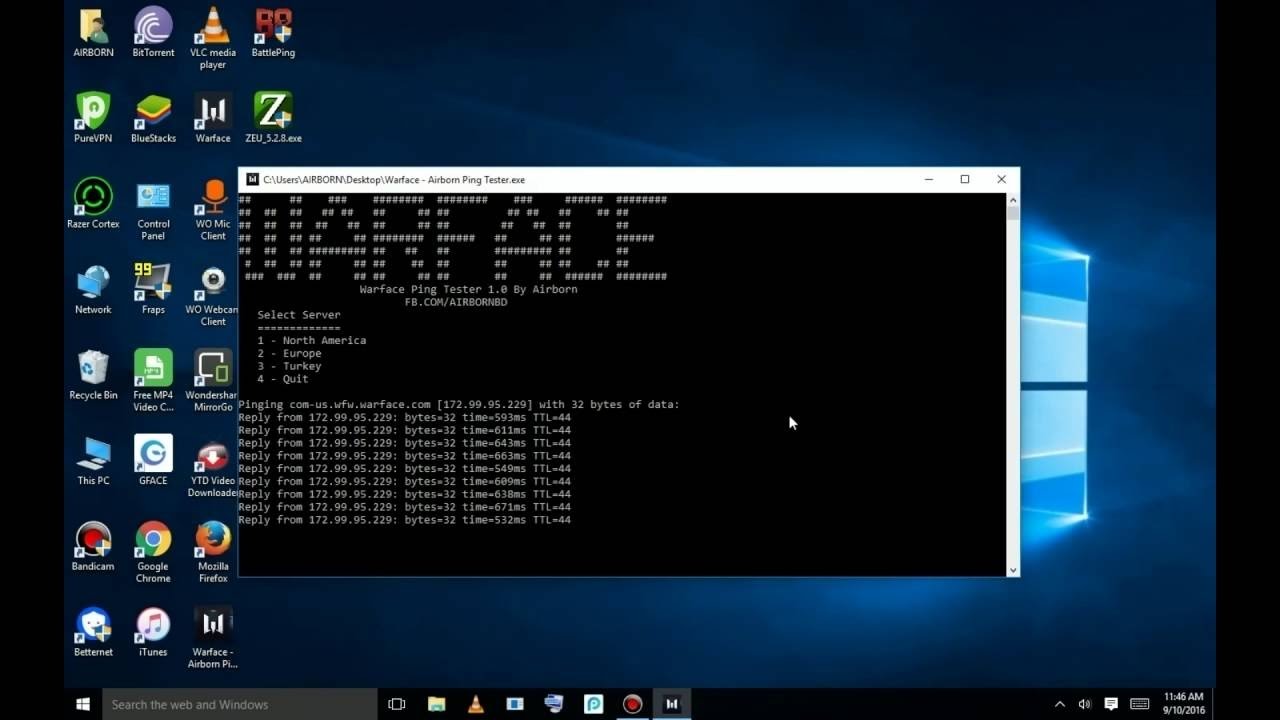The height and width of the screenshot is (720, 1280).
Task: Launch BitTorrent from the desktop
Action: point(153,33)
